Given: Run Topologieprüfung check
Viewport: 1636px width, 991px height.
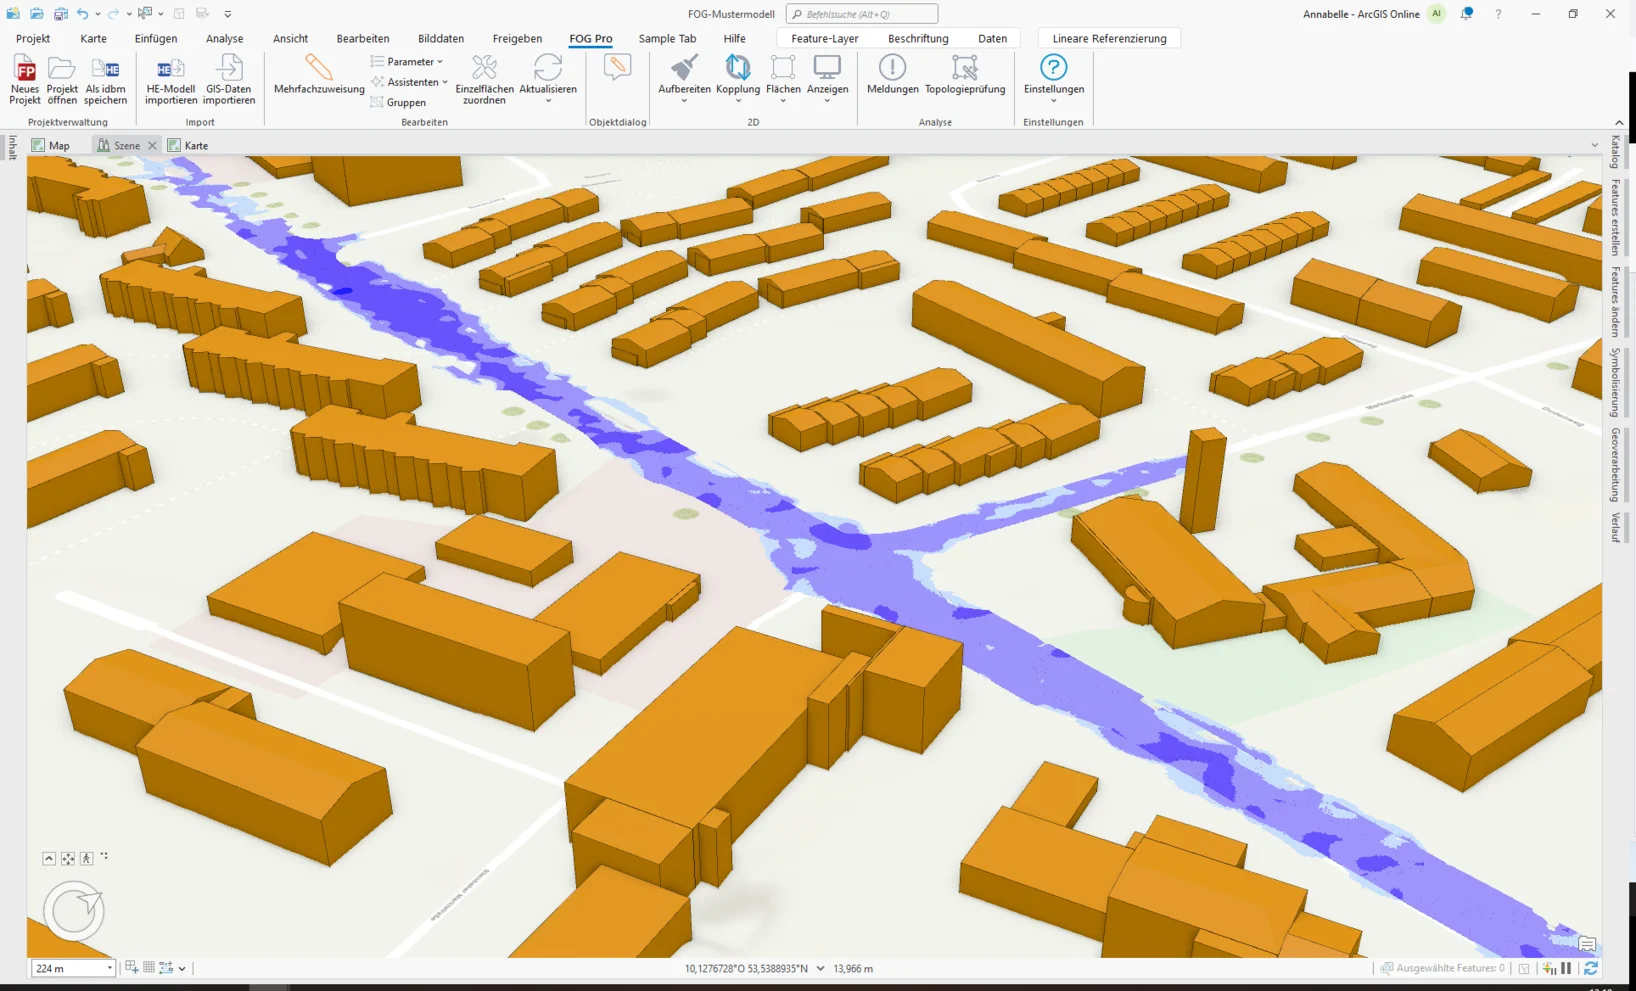Looking at the screenshot, I should 965,74.
